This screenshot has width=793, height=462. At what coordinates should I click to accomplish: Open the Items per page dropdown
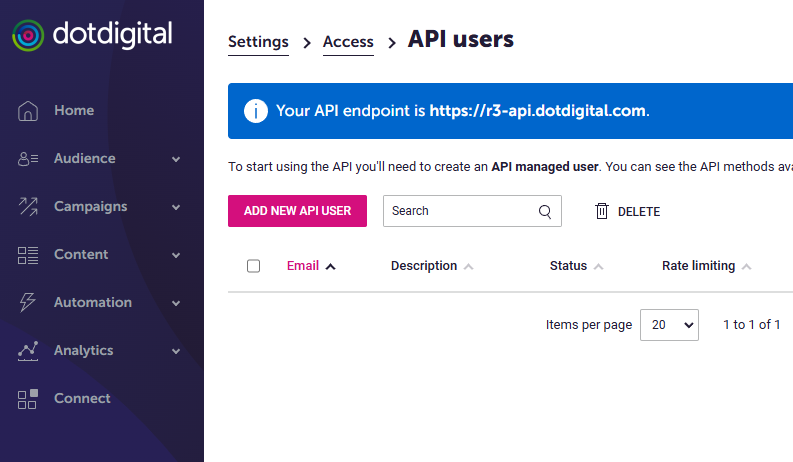click(x=669, y=325)
